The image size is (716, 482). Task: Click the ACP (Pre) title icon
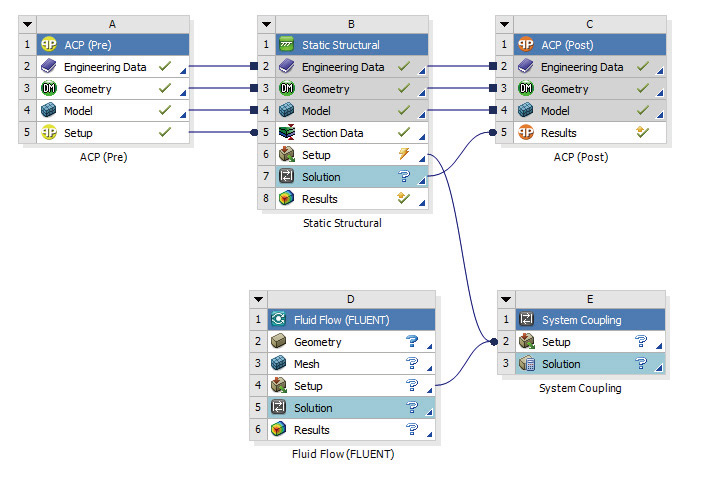click(49, 45)
